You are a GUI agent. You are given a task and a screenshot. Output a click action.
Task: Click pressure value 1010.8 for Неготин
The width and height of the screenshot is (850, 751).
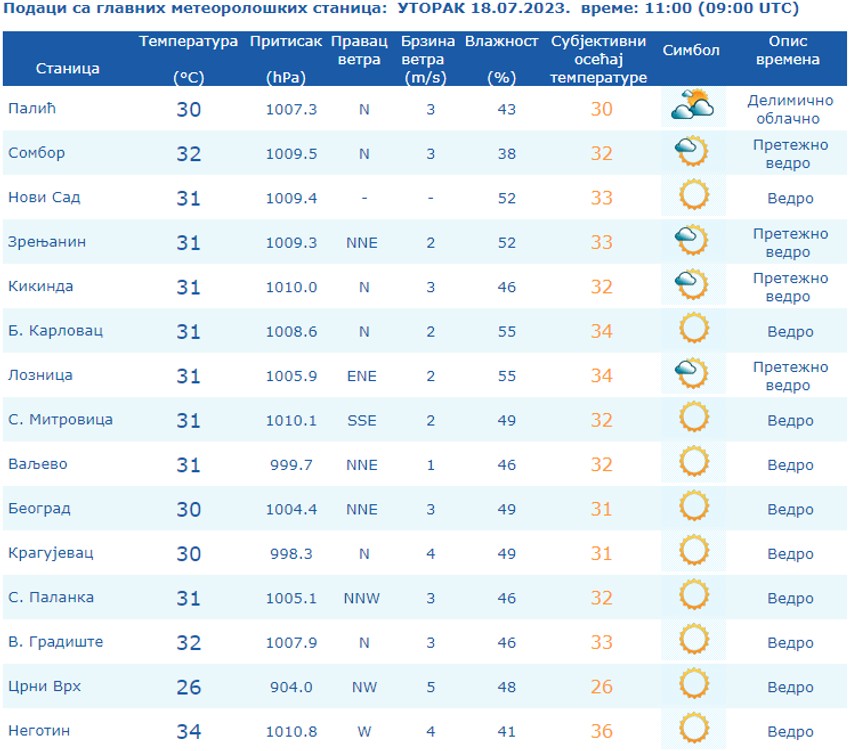pyautogui.click(x=291, y=731)
